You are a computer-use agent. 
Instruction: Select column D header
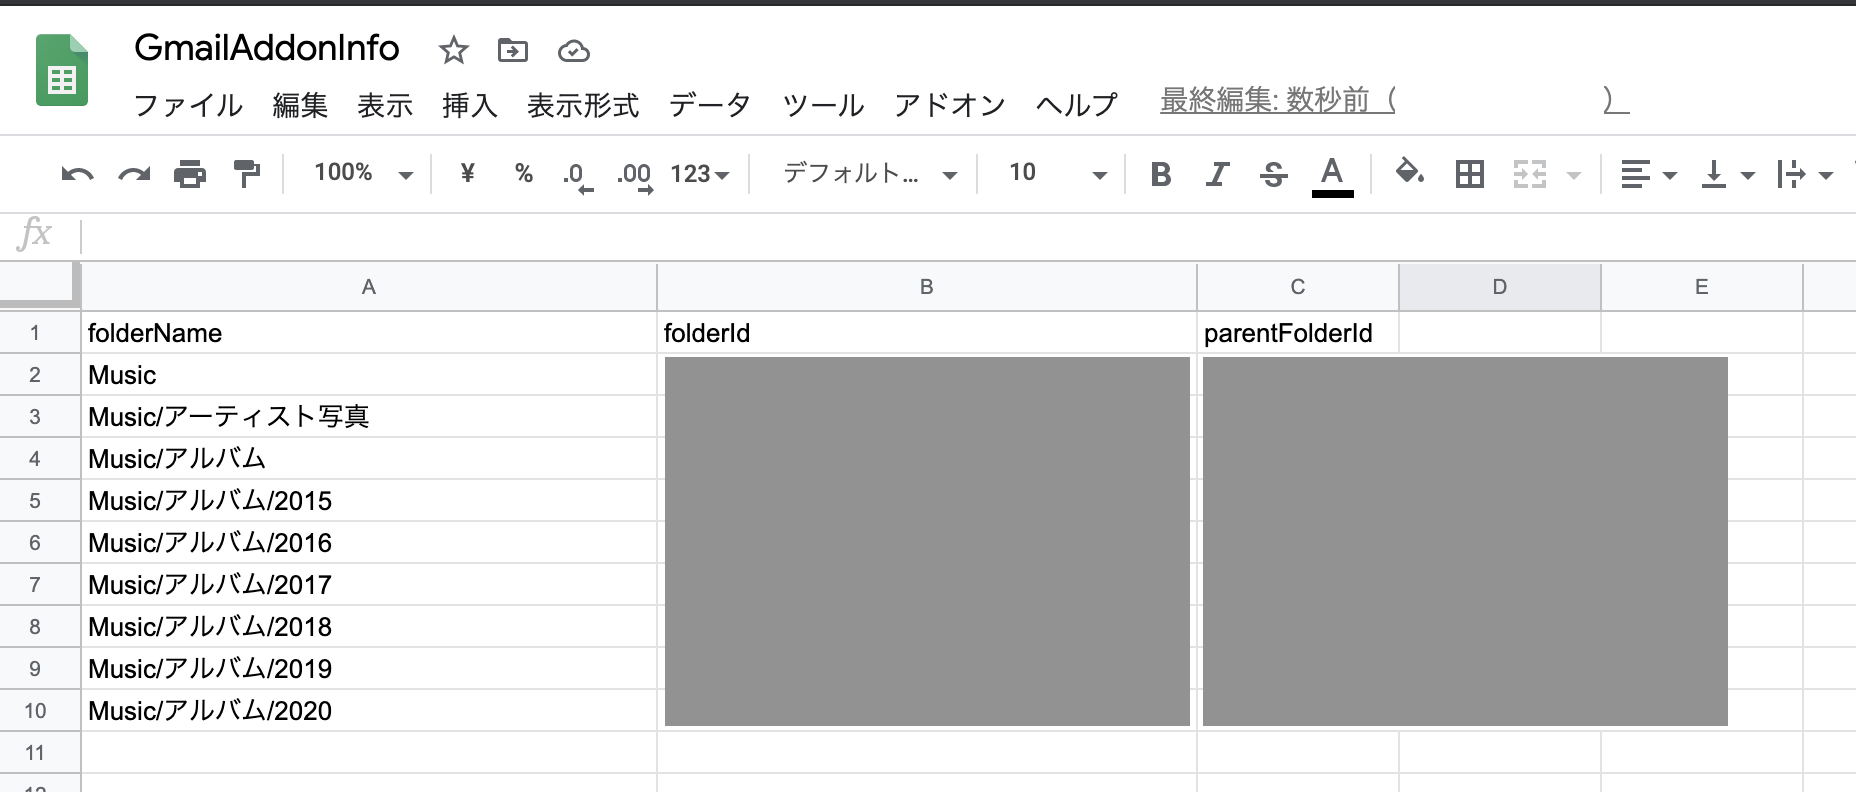pos(1500,287)
